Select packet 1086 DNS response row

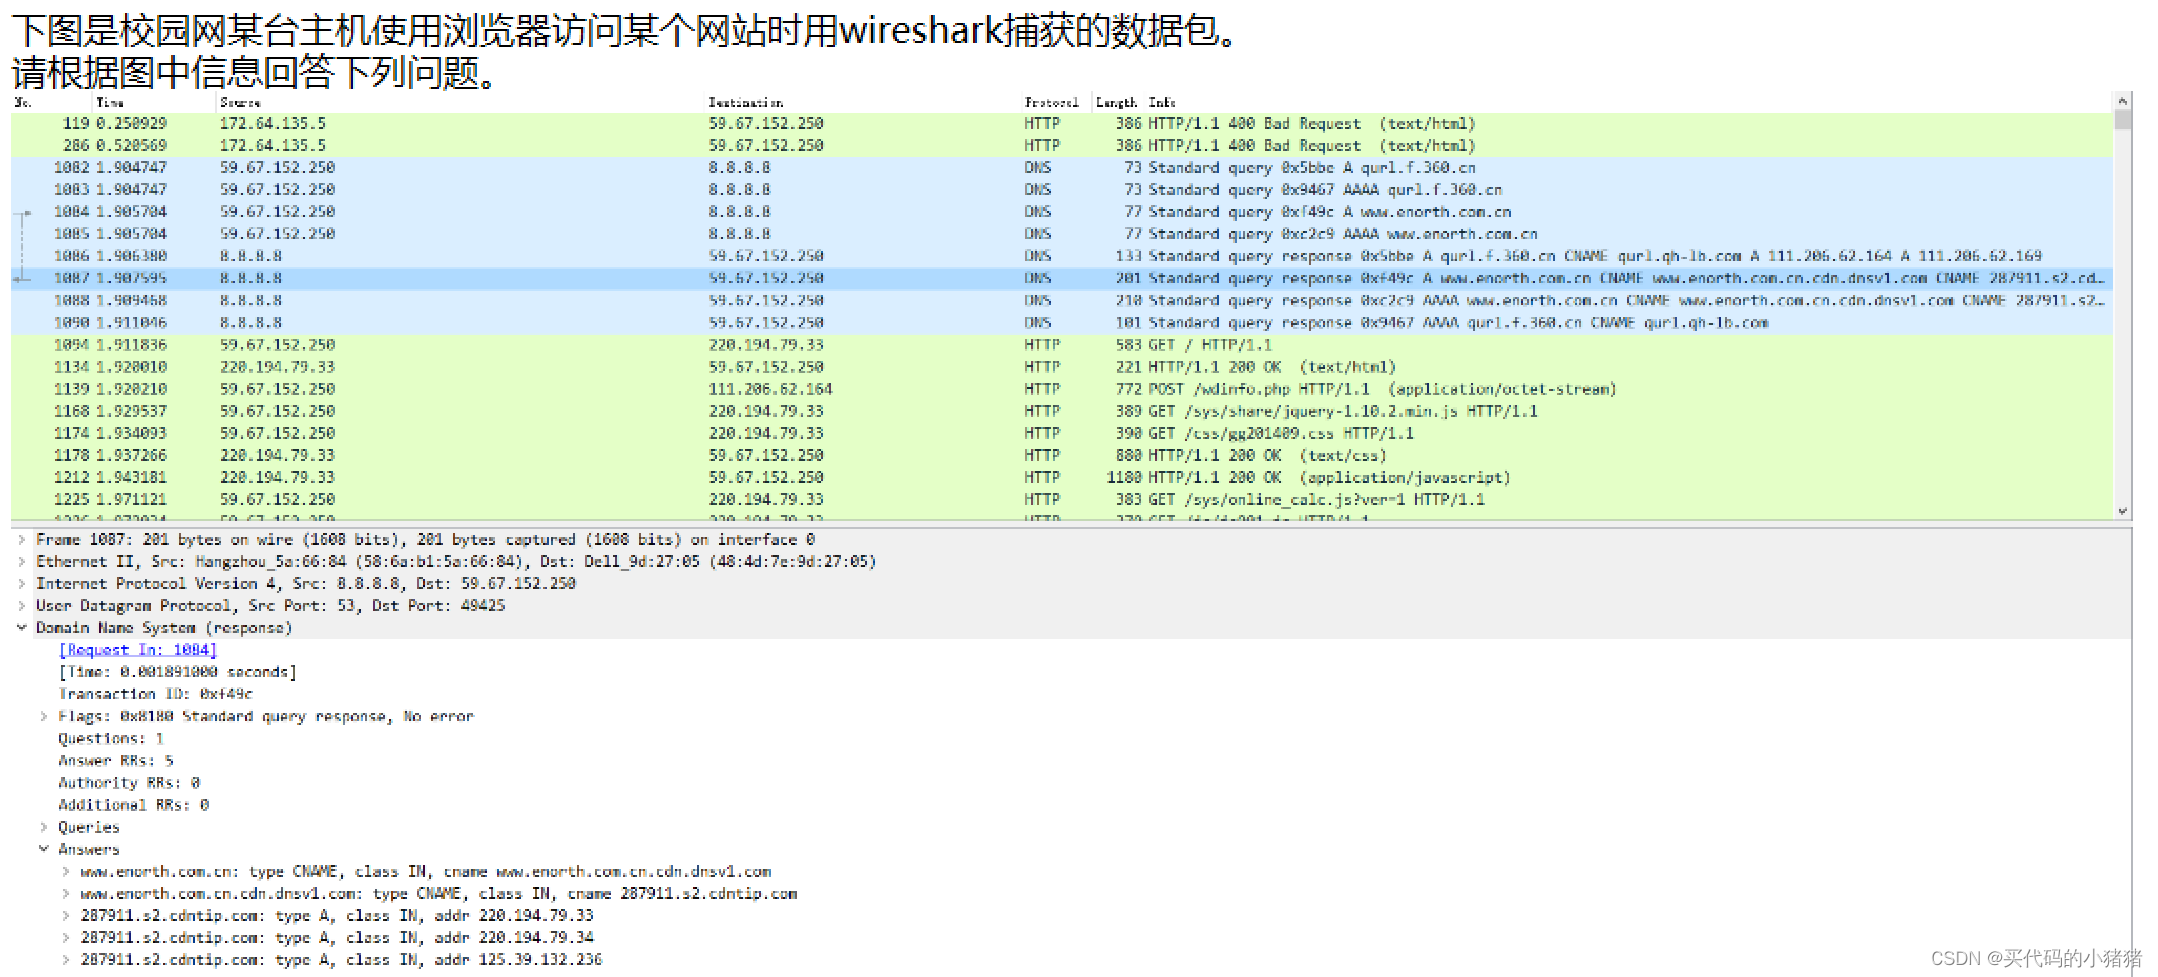coord(1062,256)
